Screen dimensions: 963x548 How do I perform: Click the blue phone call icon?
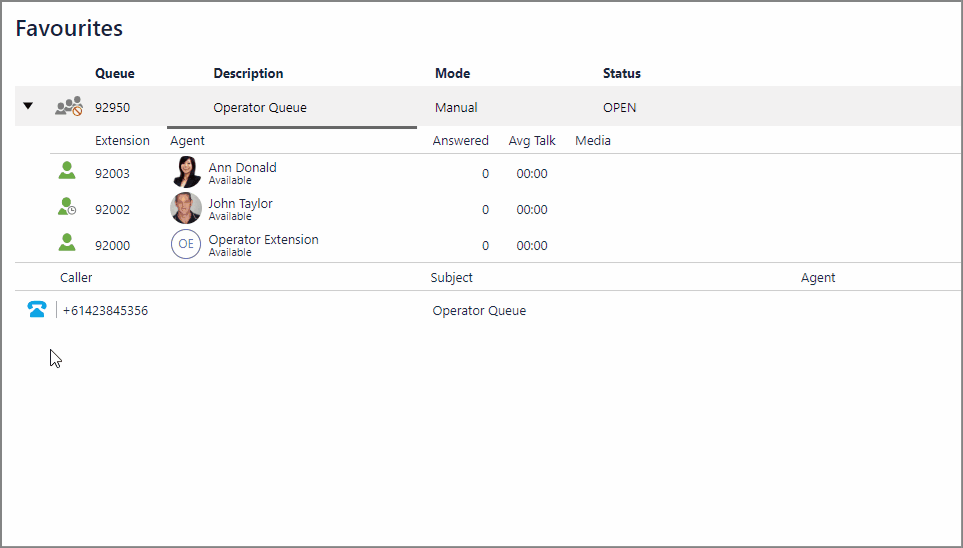37,310
